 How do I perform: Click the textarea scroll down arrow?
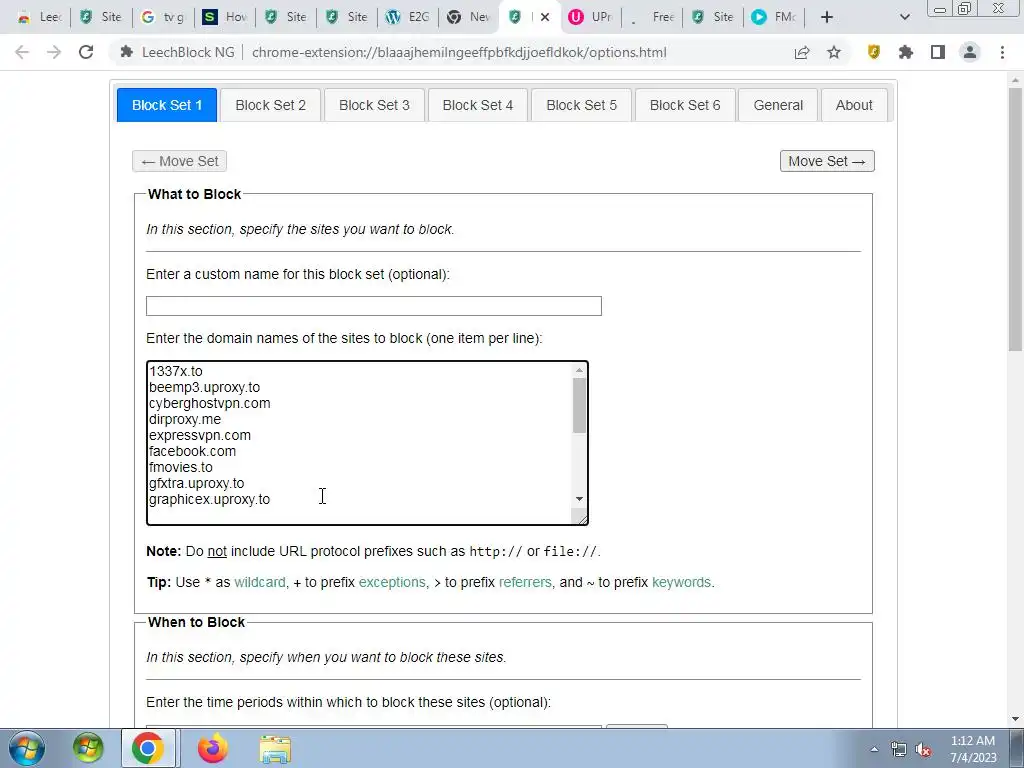[x=579, y=499]
